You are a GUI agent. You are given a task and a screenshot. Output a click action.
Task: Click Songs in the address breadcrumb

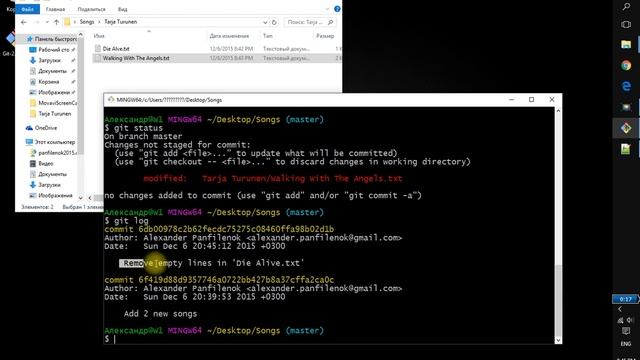(x=87, y=22)
